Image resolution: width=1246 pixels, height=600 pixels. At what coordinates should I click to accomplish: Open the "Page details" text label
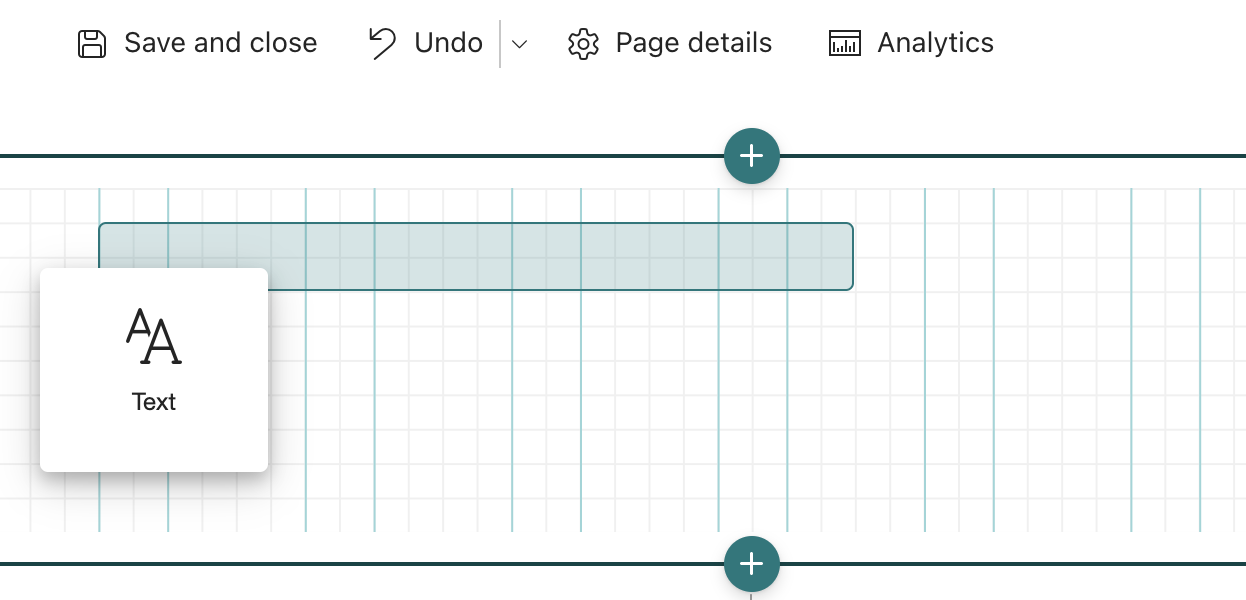tap(693, 43)
